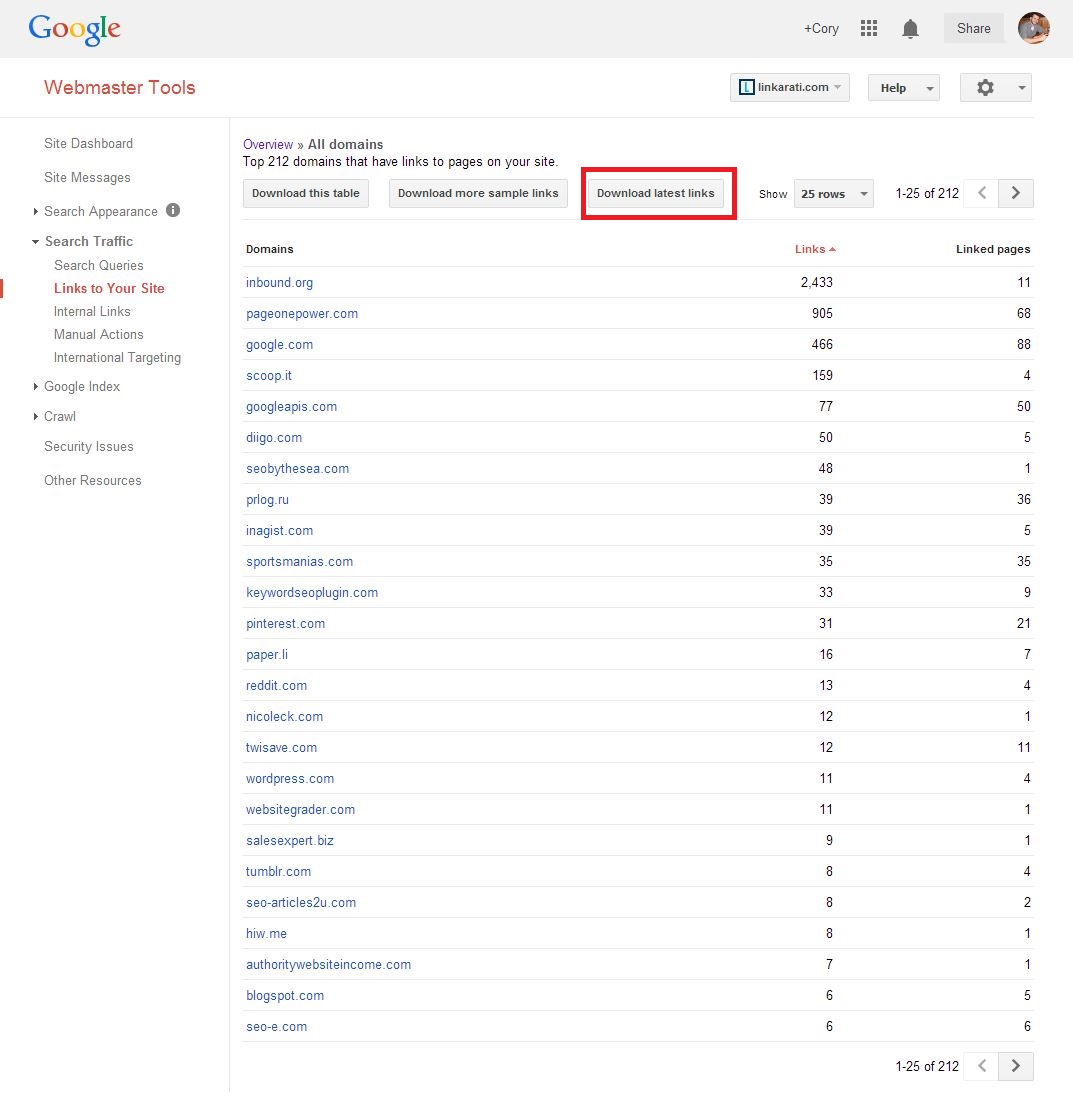Open the settings gear menu
Screen dimensions: 1073x1110
point(995,88)
